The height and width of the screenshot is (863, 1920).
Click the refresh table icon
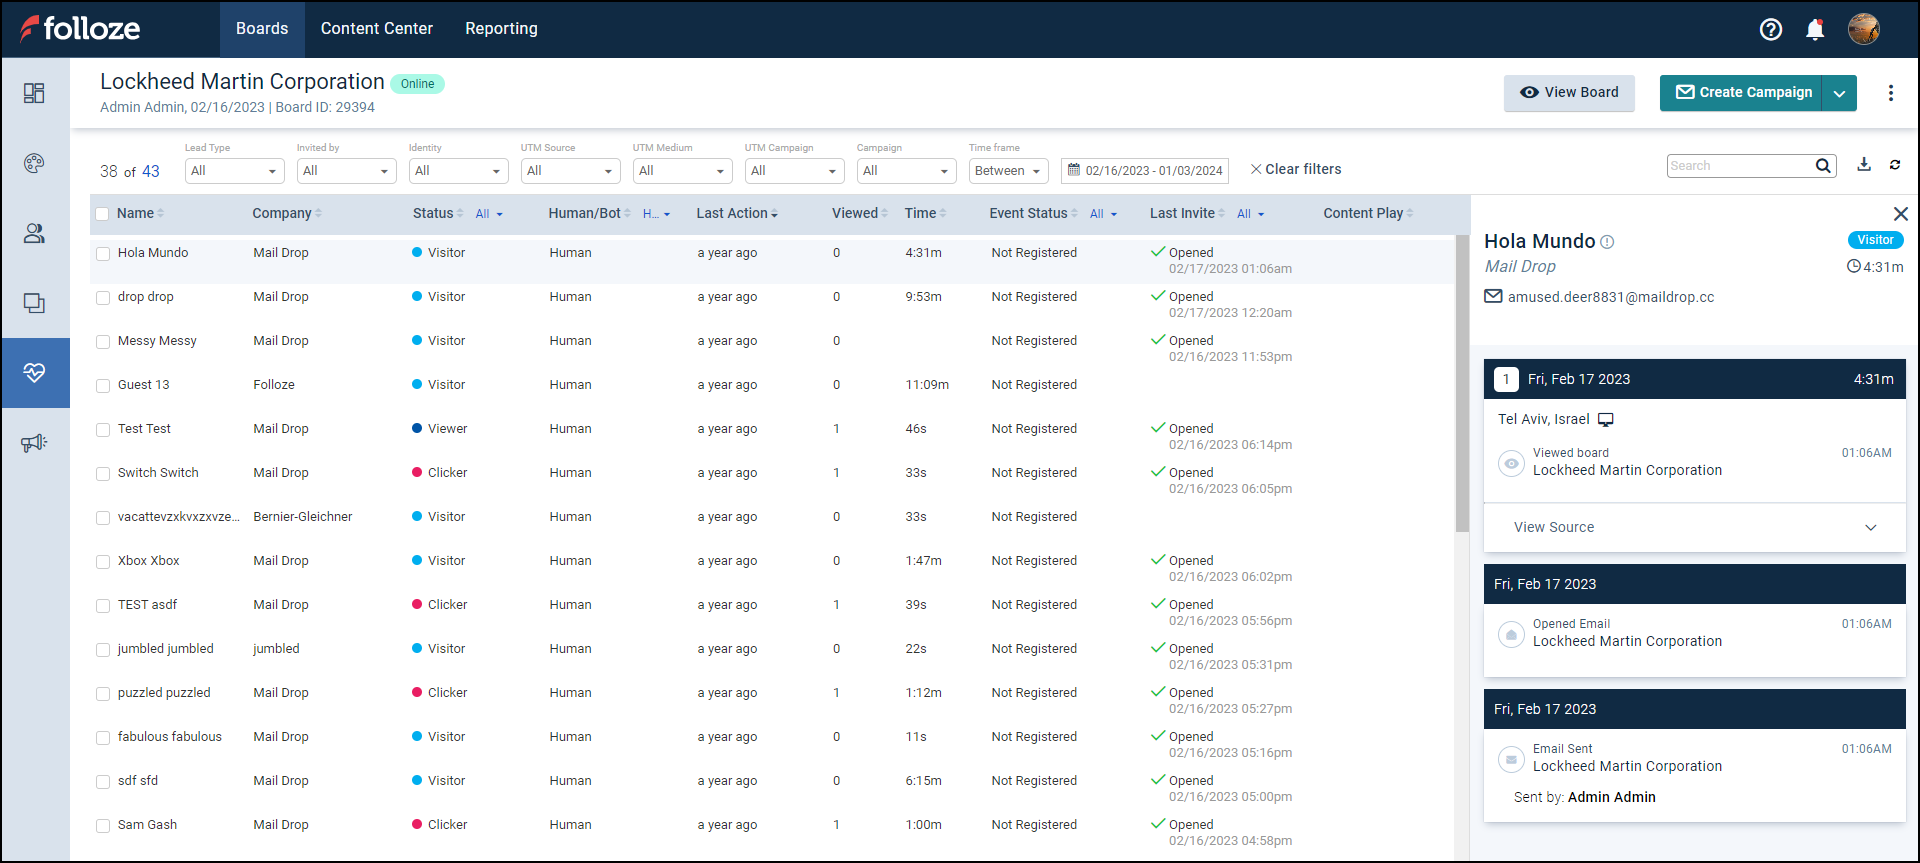[1895, 165]
